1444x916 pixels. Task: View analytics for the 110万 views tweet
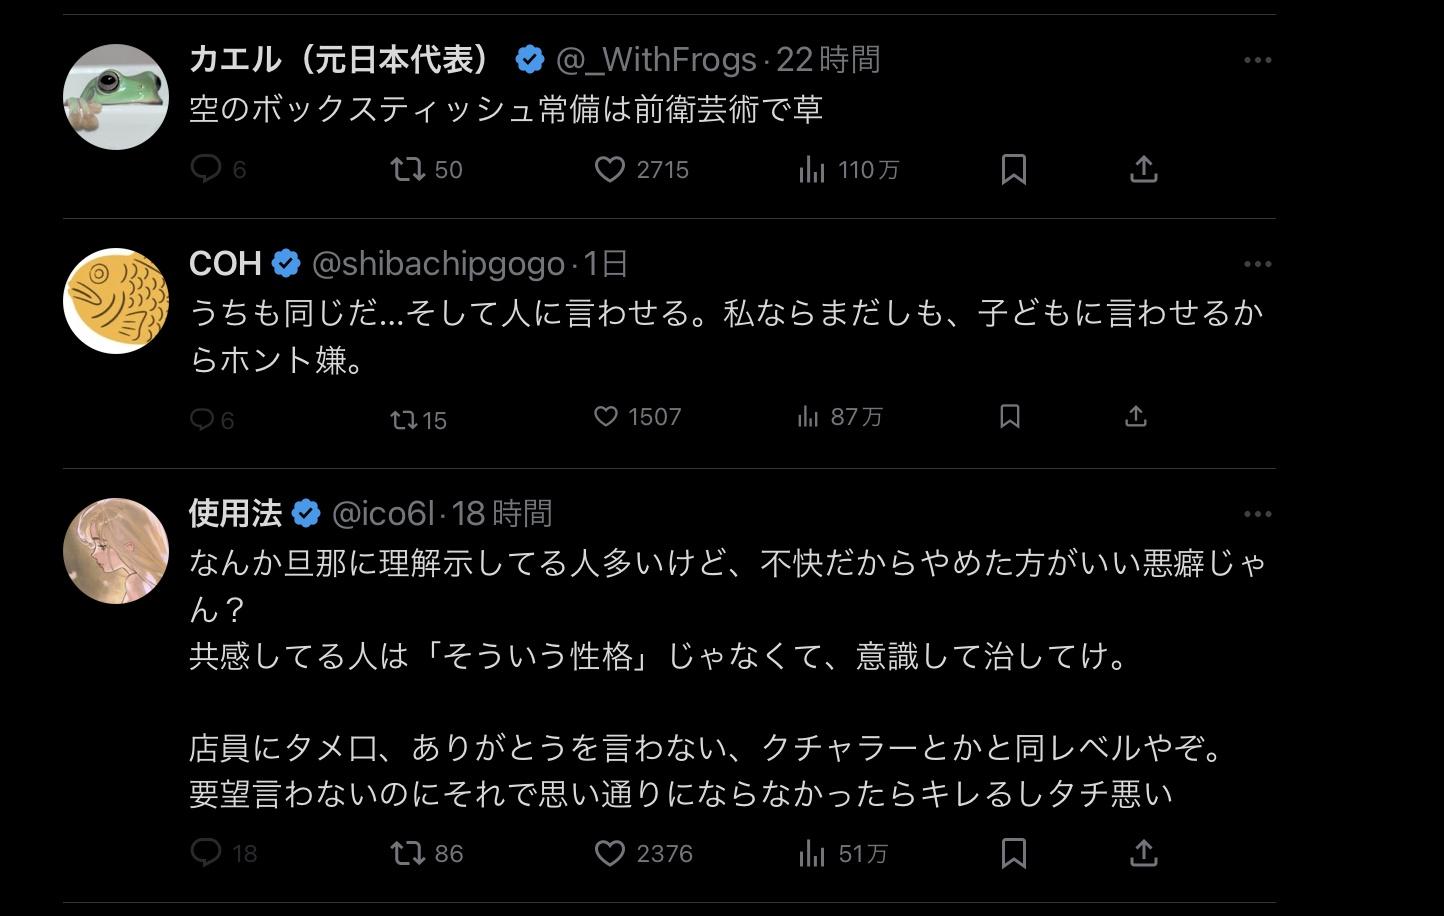[x=812, y=170]
